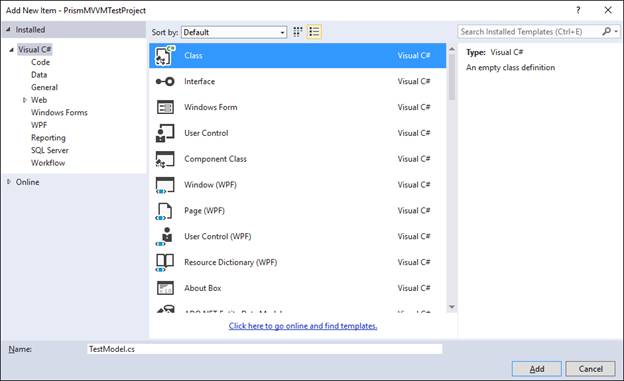Click the search magnifier icon
The image size is (624, 381).
[x=606, y=31]
